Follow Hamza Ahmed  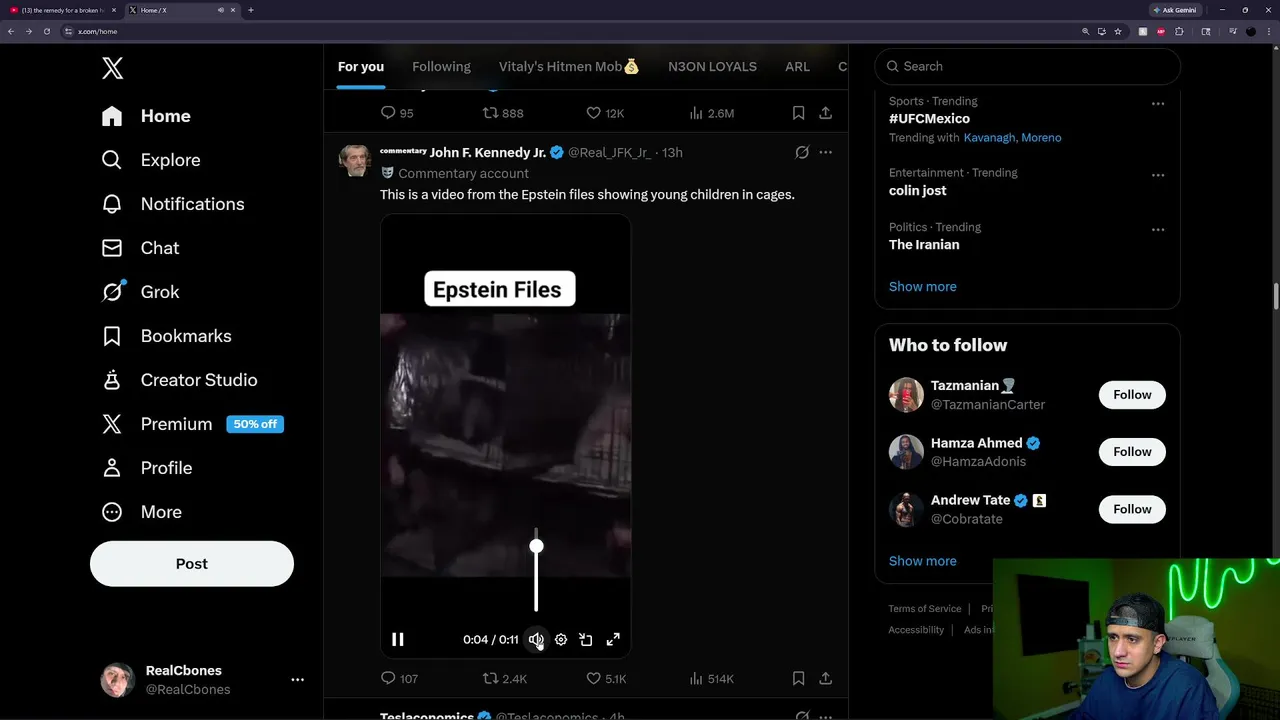pos(1132,452)
